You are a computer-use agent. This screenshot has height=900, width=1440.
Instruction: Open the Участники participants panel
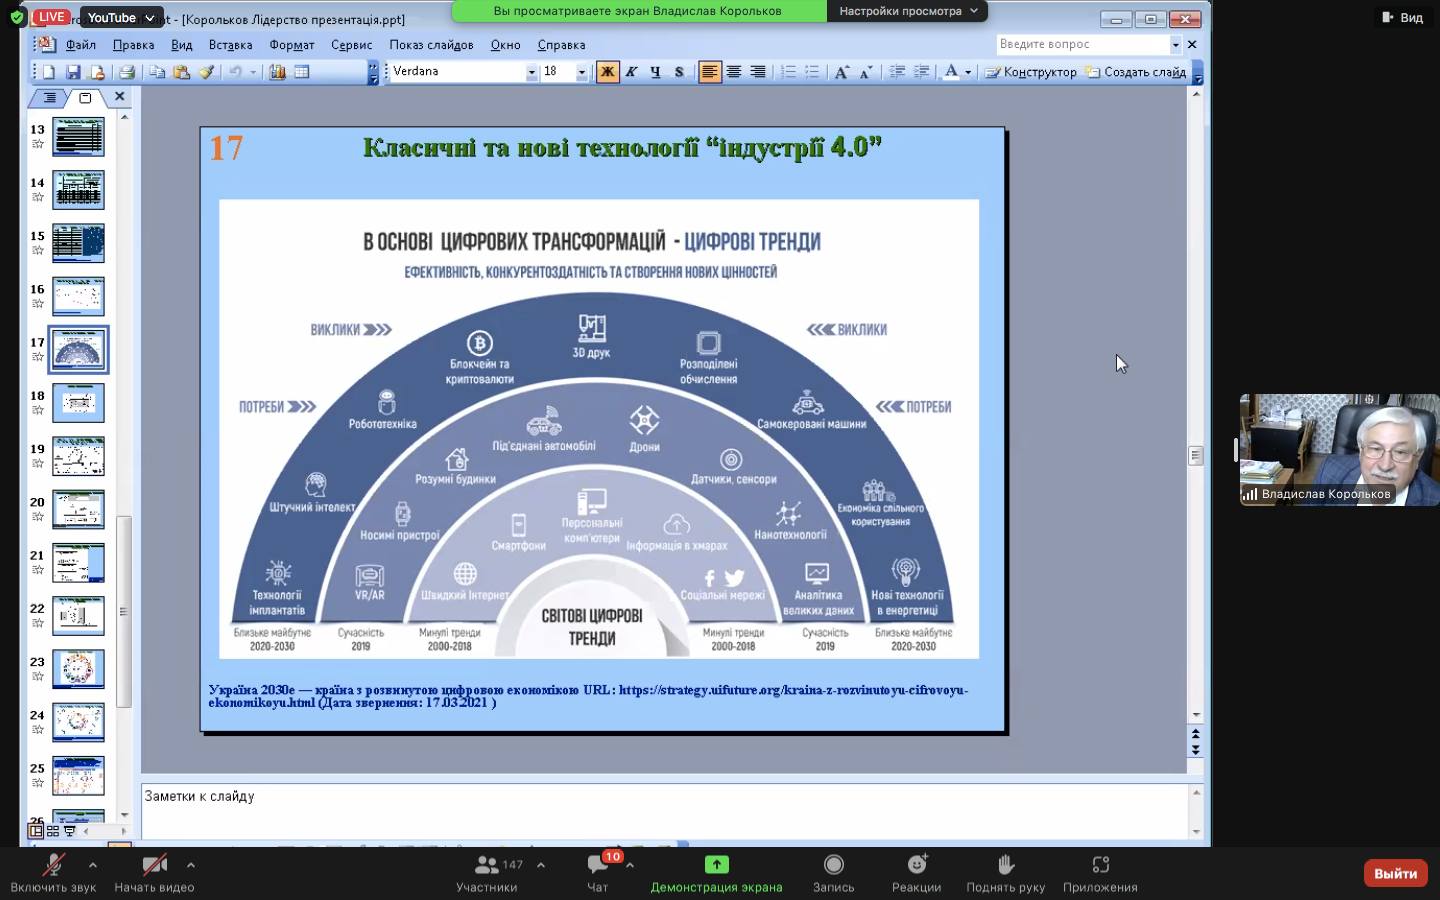(x=487, y=866)
